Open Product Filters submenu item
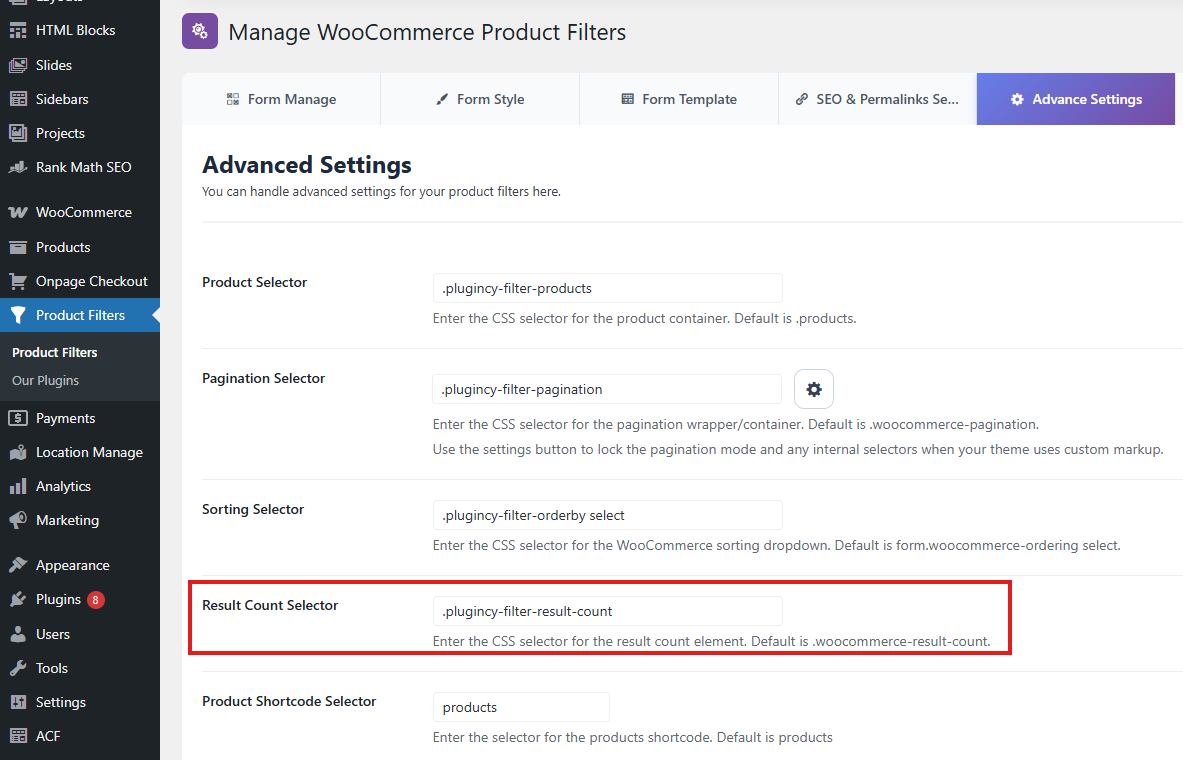 point(54,352)
